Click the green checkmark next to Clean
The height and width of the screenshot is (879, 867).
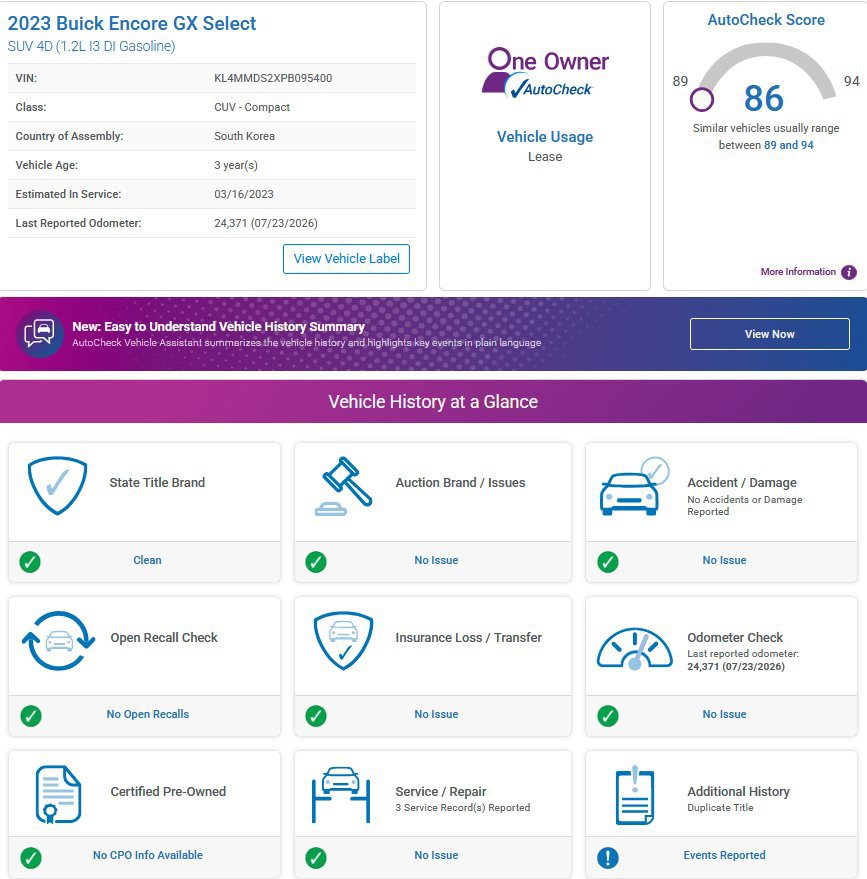(x=30, y=562)
